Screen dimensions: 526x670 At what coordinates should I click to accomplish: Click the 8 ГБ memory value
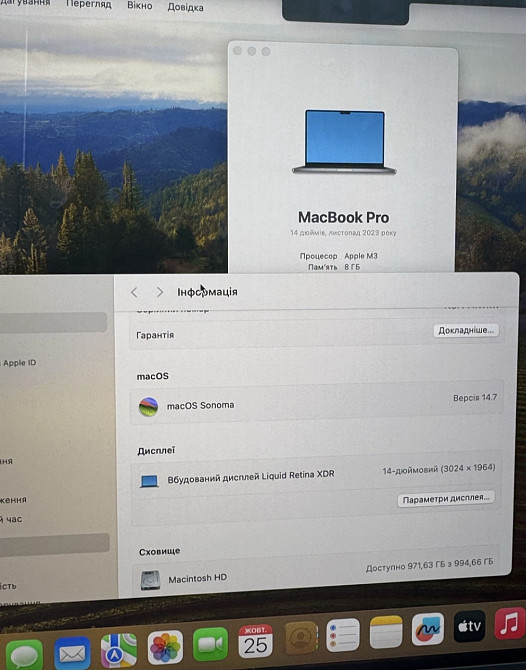pos(352,267)
